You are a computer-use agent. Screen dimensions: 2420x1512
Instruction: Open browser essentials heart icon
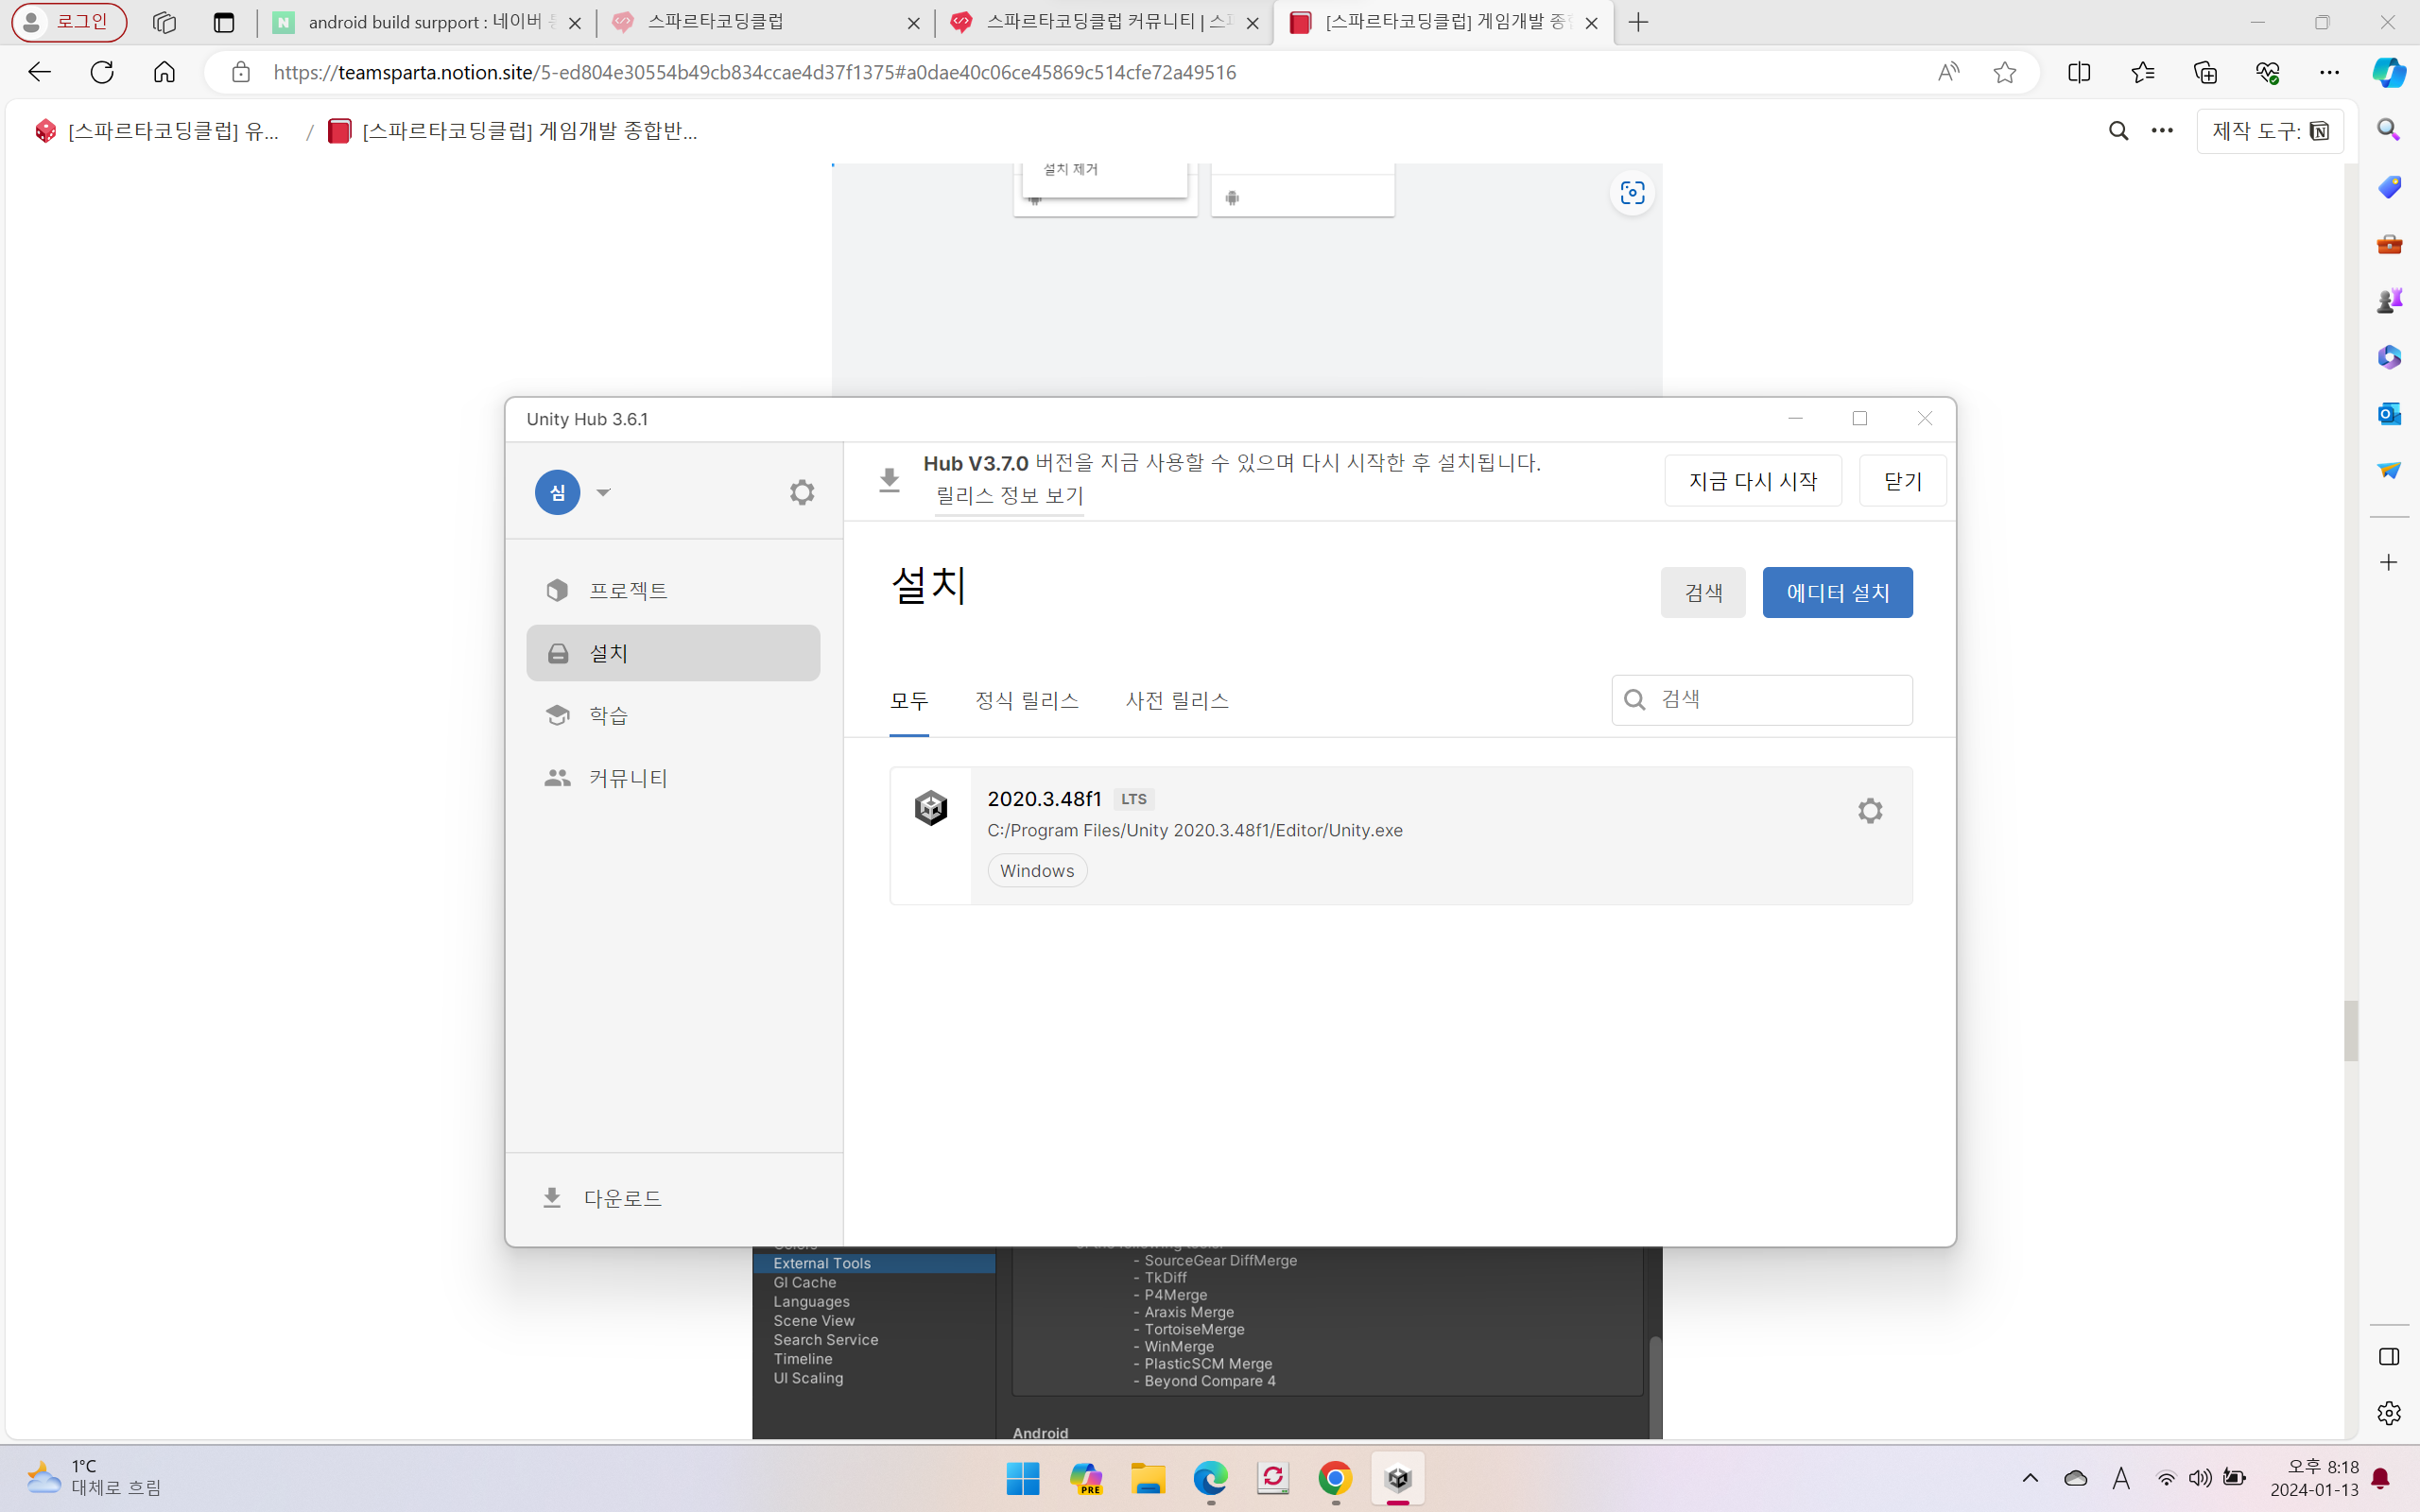[x=2267, y=72]
